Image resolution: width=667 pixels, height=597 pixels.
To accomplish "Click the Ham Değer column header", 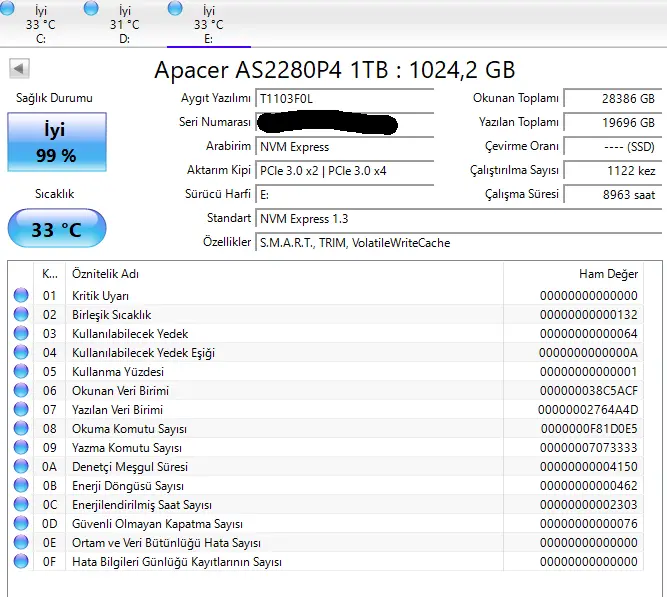I will (573, 274).
